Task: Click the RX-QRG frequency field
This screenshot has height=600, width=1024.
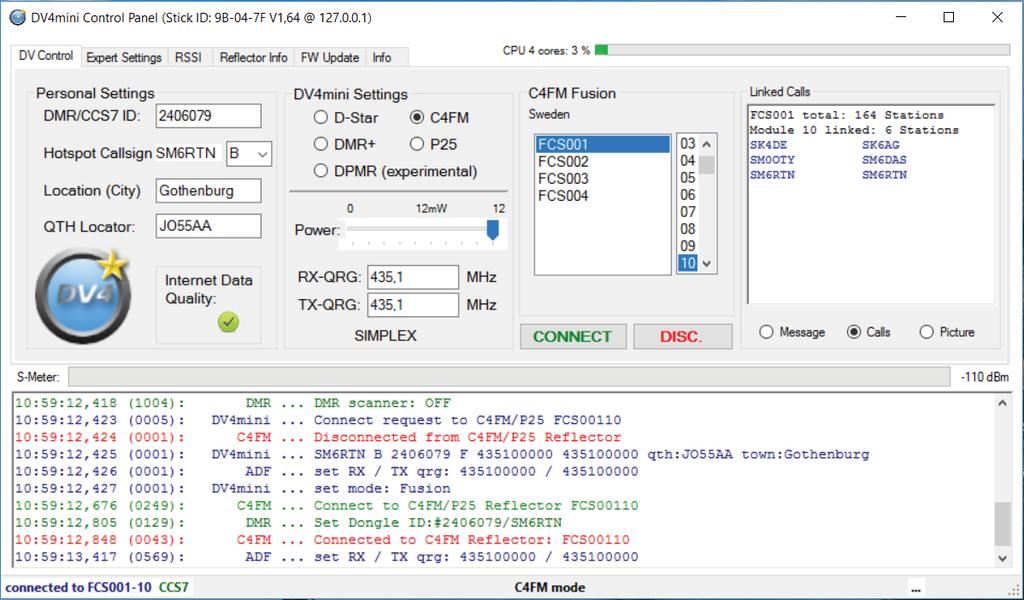Action: 413,277
